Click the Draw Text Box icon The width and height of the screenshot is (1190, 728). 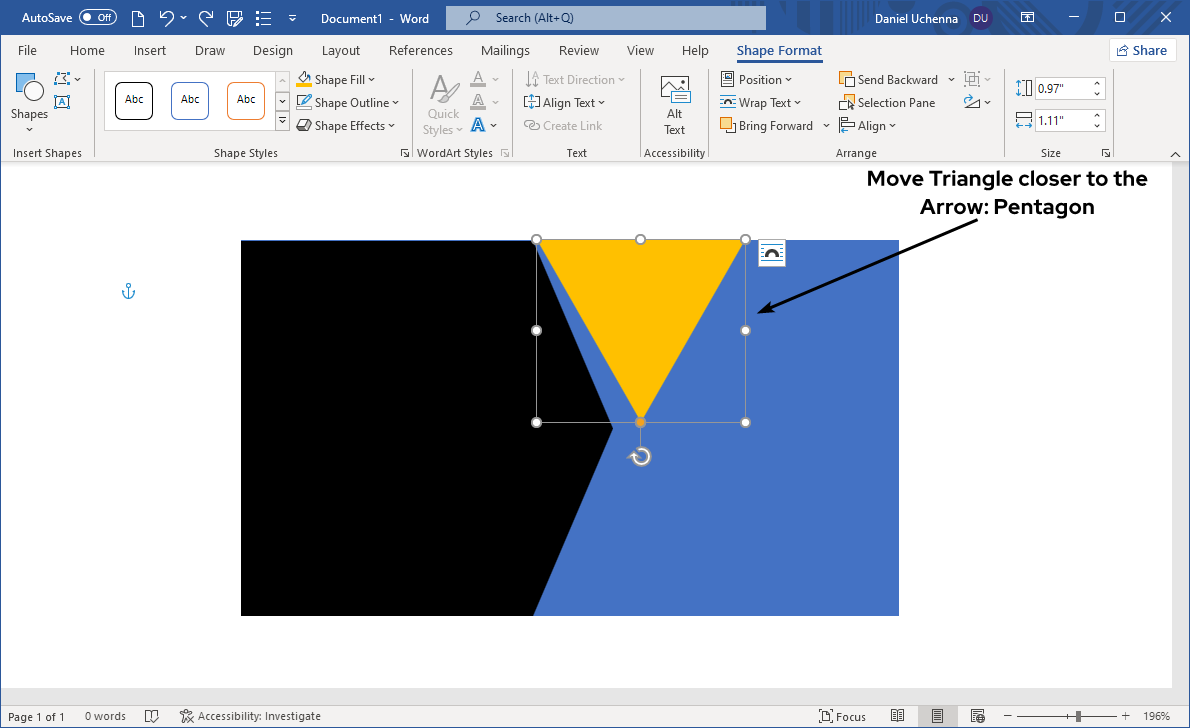(x=62, y=102)
